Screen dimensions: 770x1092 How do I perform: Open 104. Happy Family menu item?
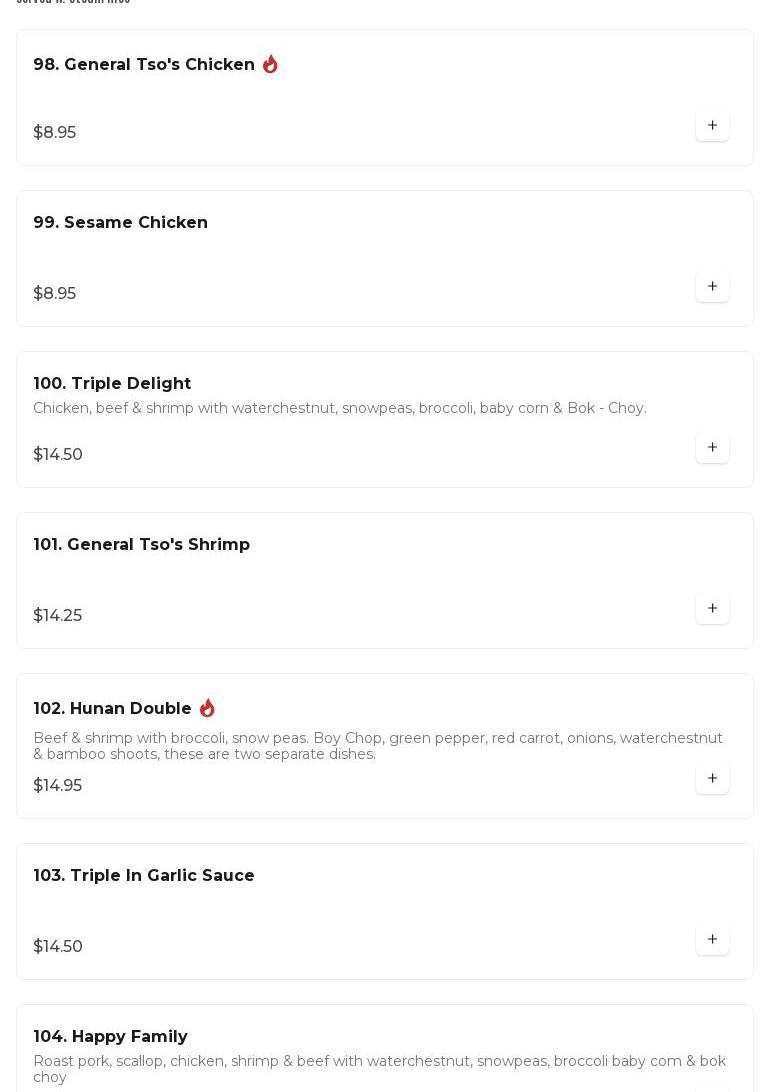pos(110,1037)
